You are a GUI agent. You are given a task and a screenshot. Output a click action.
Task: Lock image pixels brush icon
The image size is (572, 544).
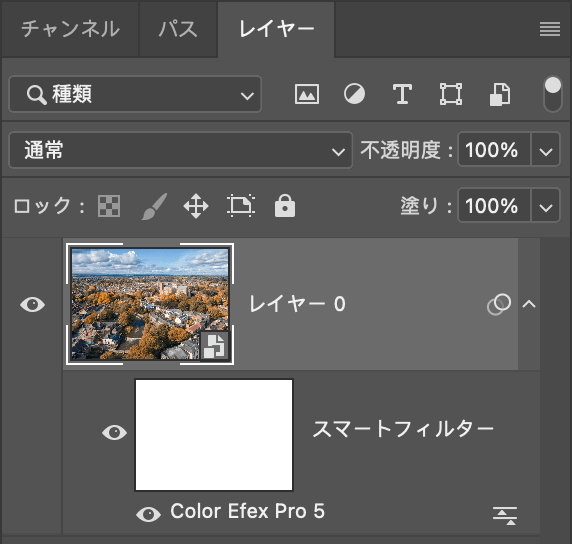154,207
